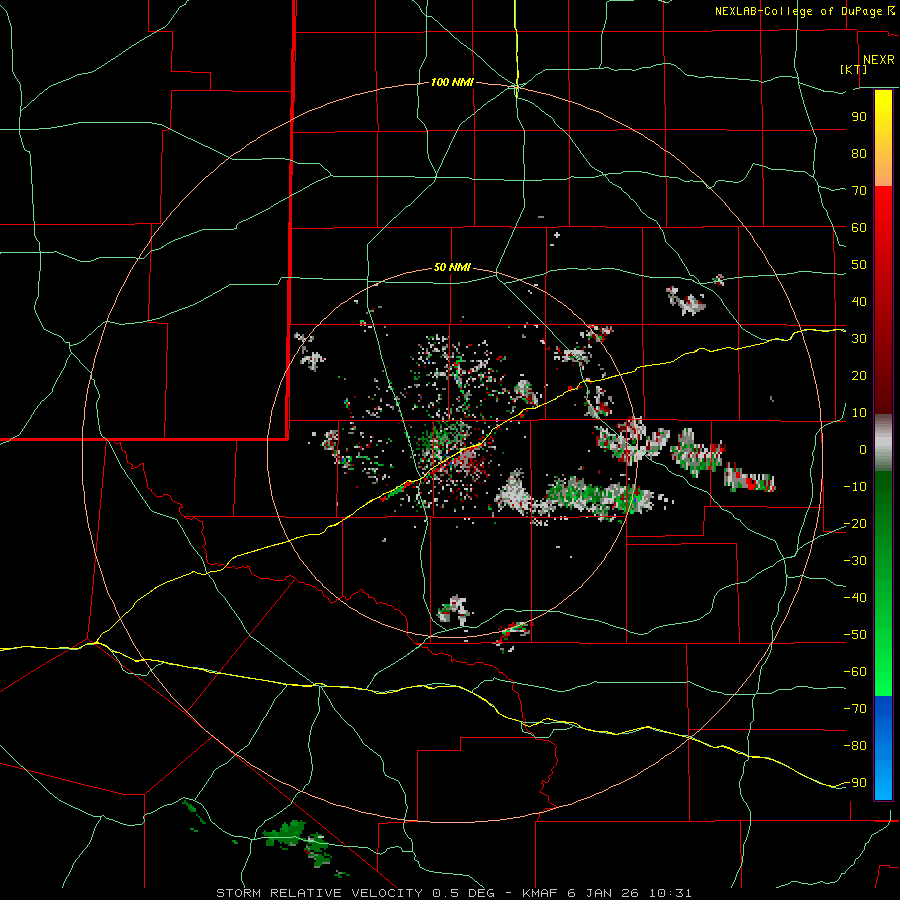Click the positive 70 scale label
Viewport: 900px width, 900px height.
(x=859, y=191)
